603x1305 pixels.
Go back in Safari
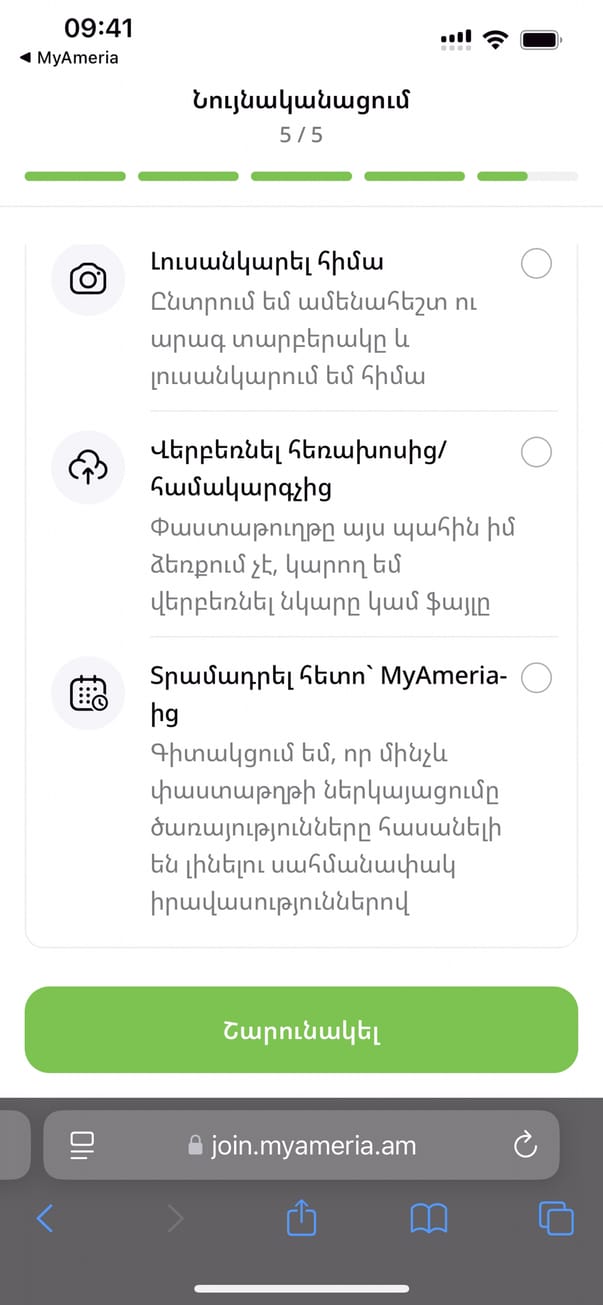[x=45, y=1218]
